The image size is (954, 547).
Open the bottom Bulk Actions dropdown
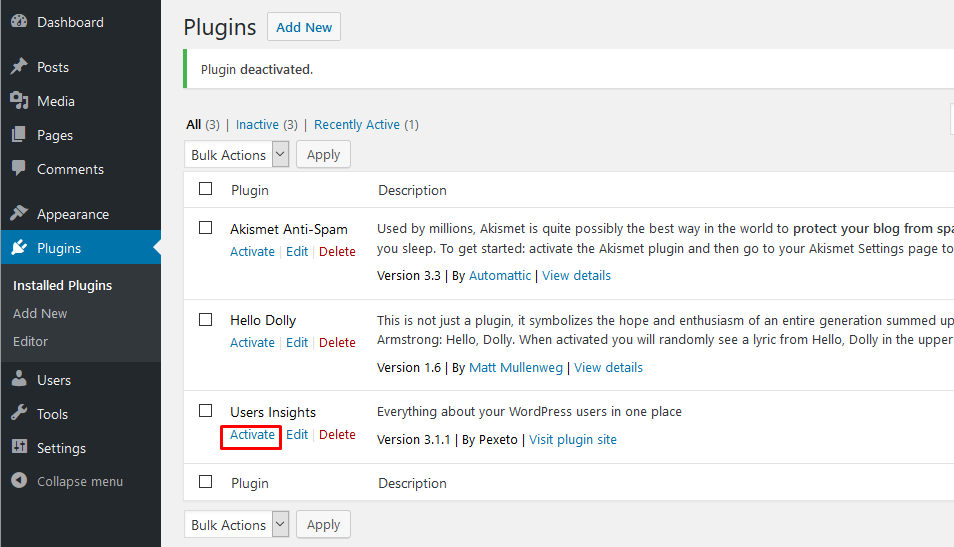click(237, 524)
